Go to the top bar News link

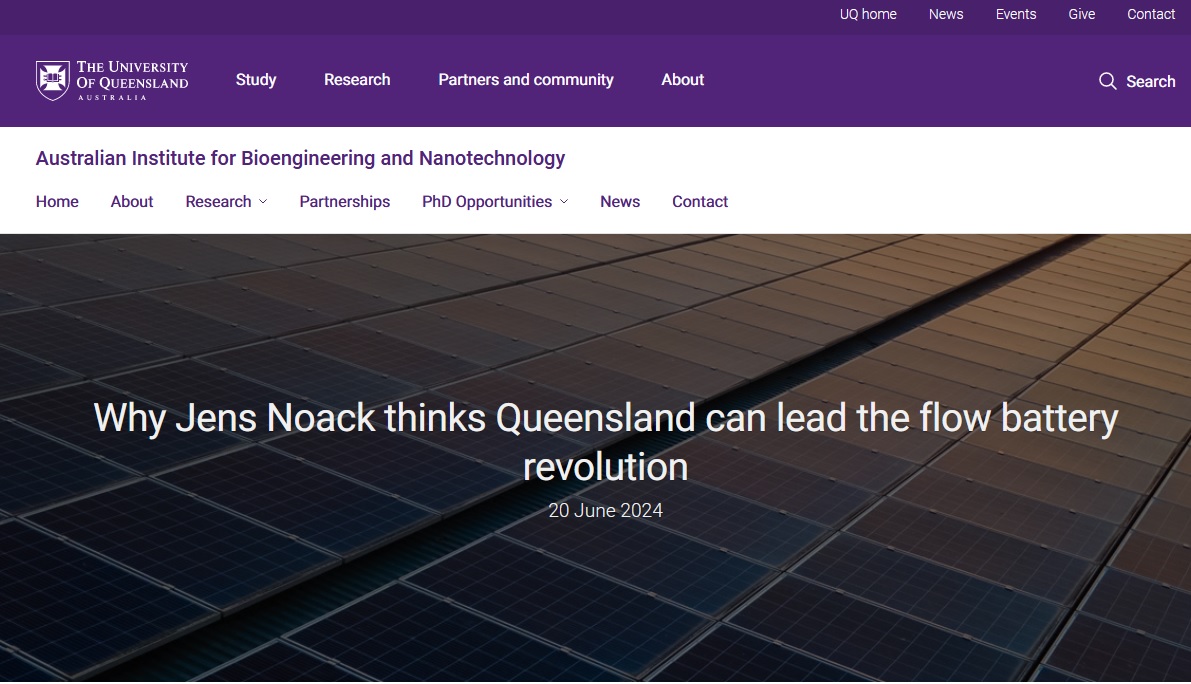click(x=946, y=14)
